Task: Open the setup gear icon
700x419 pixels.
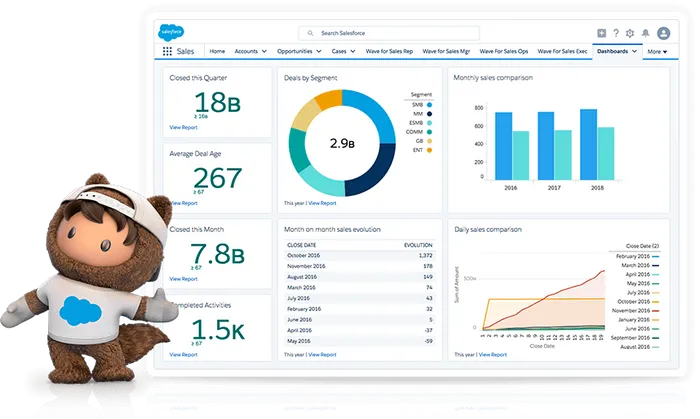Action: (x=630, y=33)
